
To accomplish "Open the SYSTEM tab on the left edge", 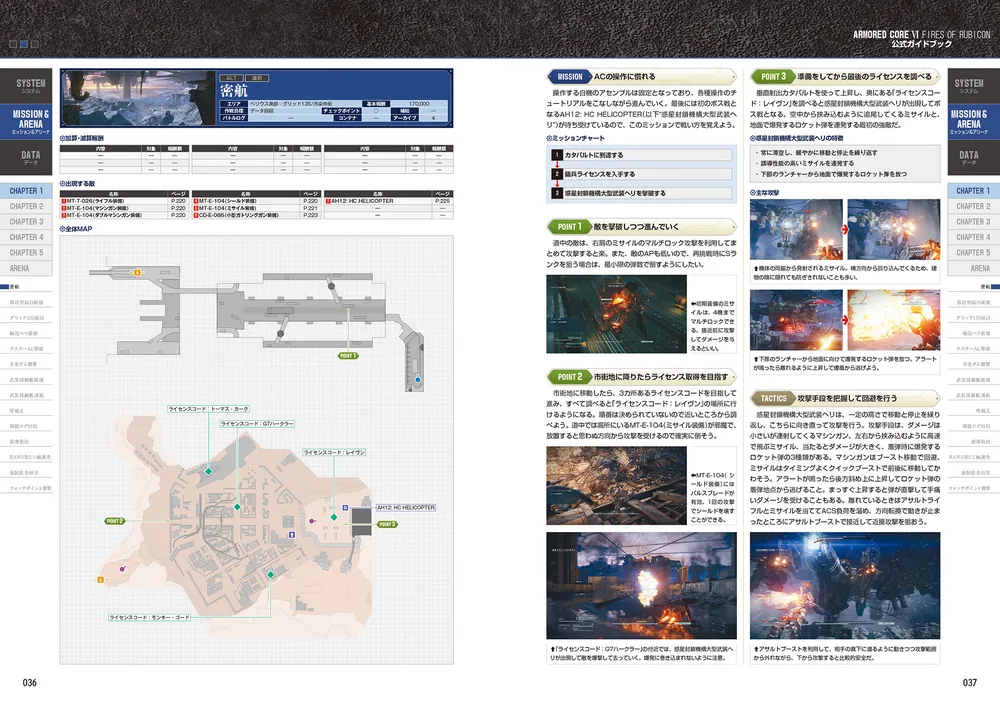I will coord(26,85).
